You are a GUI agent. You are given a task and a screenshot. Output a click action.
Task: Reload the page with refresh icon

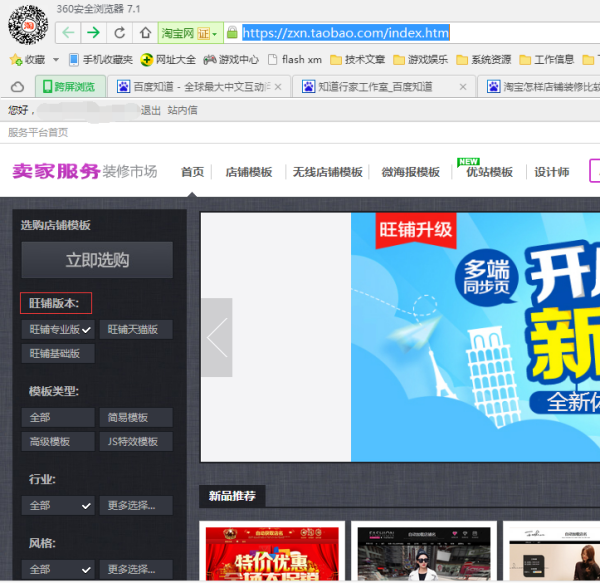pyautogui.click(x=119, y=33)
